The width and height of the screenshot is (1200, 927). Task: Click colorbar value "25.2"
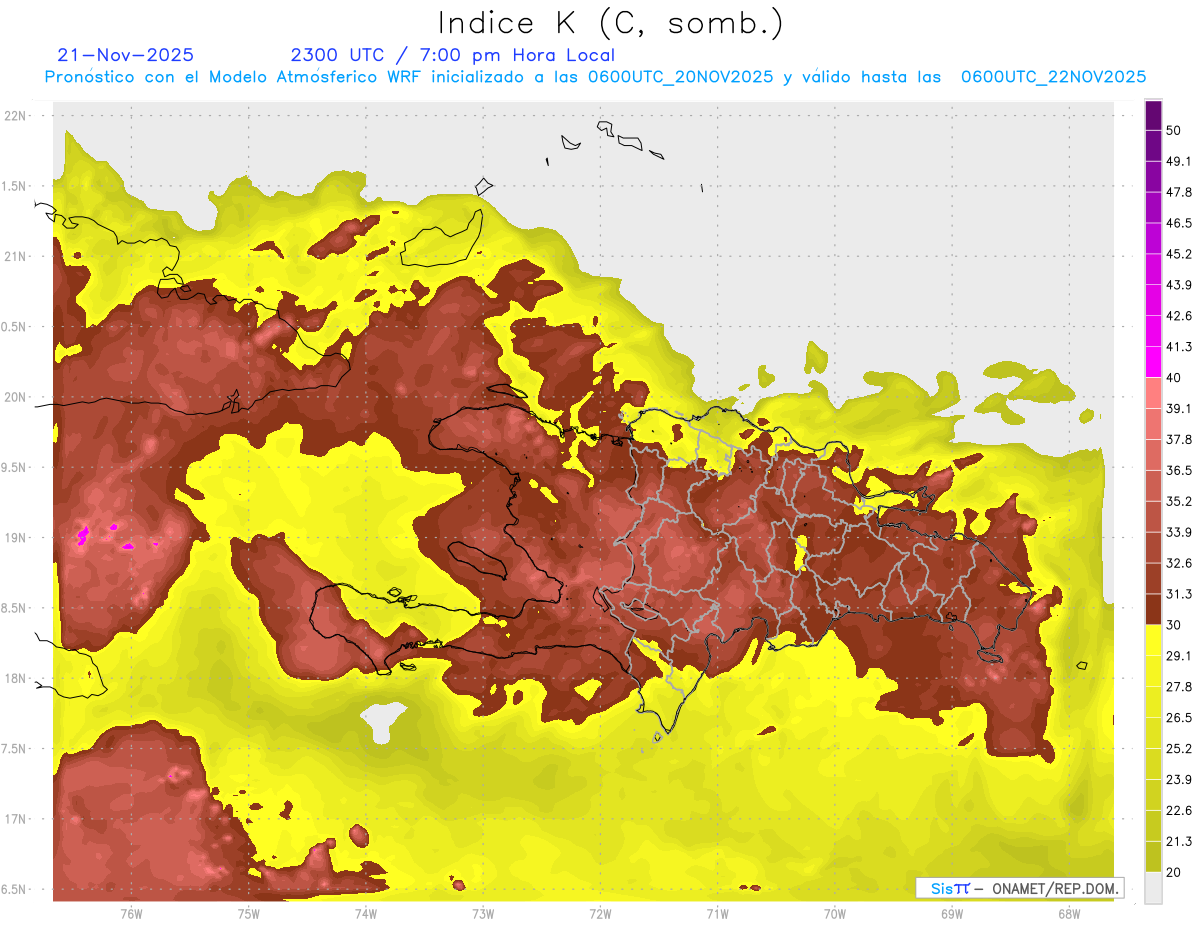point(1179,748)
